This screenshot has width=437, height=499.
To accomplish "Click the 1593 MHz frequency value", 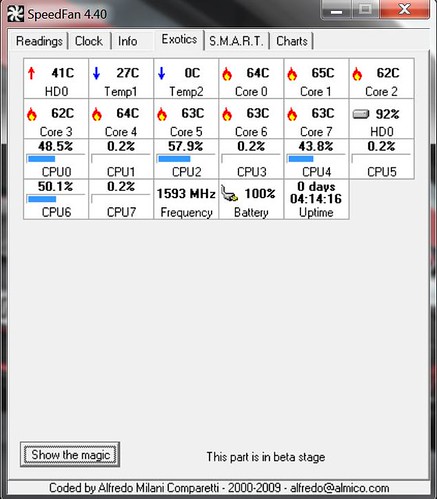I will [186, 194].
